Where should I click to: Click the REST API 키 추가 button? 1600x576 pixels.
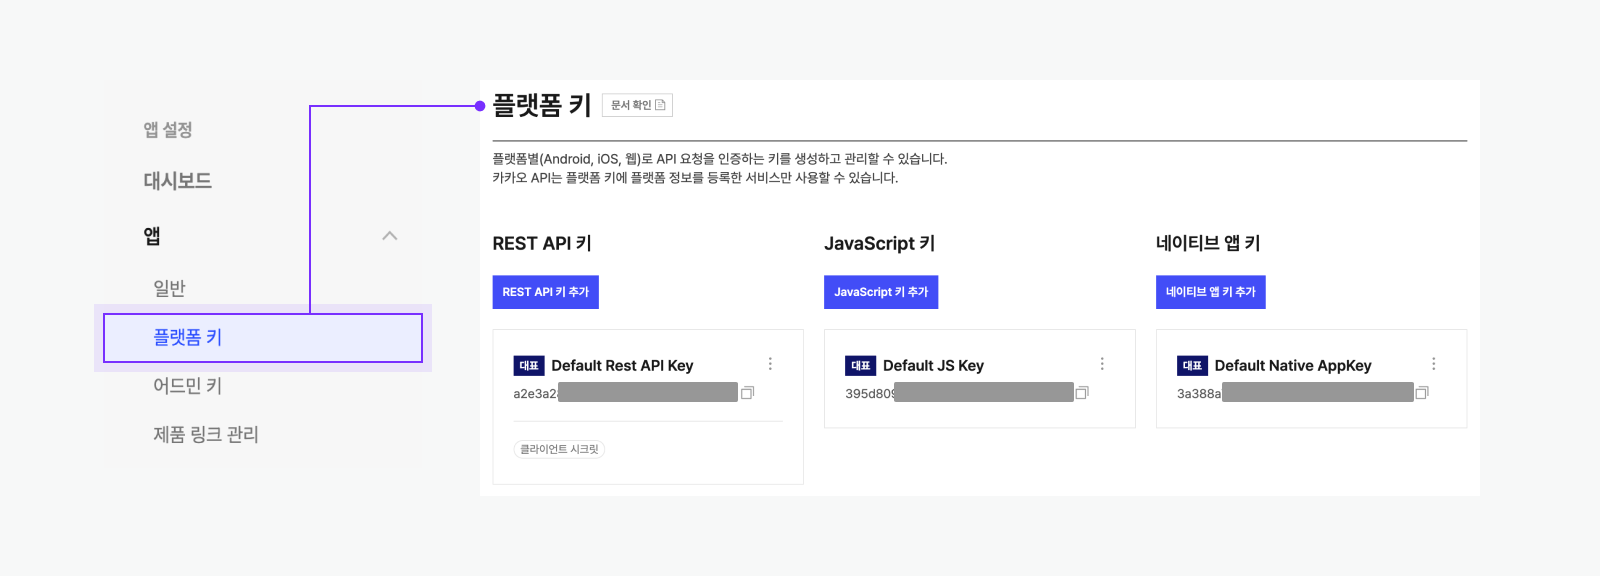click(546, 292)
